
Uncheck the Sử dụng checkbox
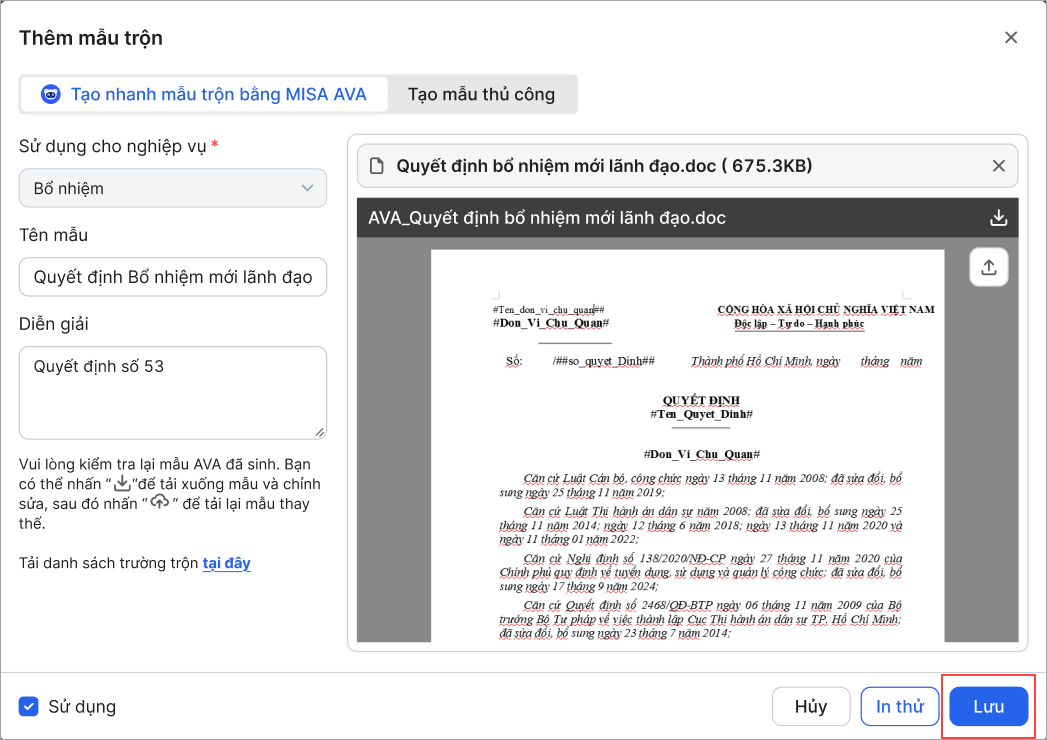tap(29, 706)
